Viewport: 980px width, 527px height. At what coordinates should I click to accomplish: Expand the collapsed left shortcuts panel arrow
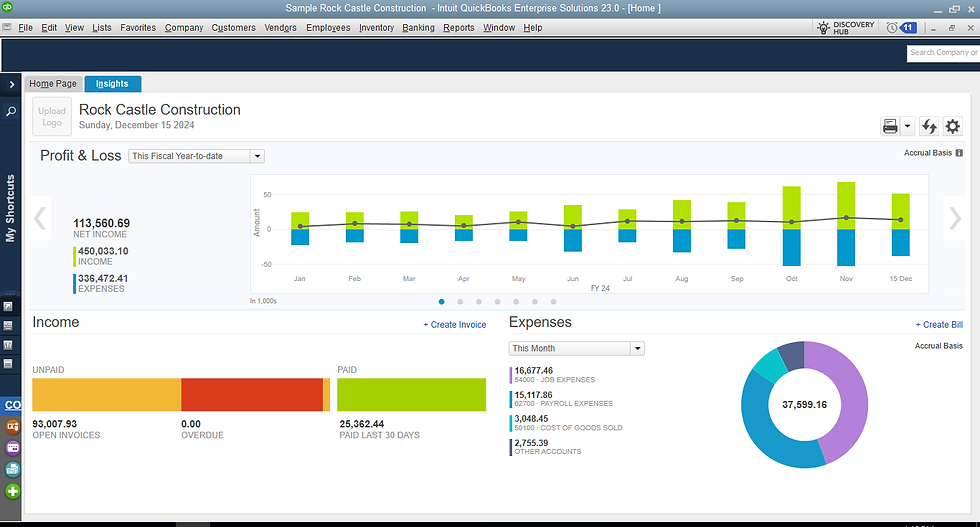tap(11, 84)
